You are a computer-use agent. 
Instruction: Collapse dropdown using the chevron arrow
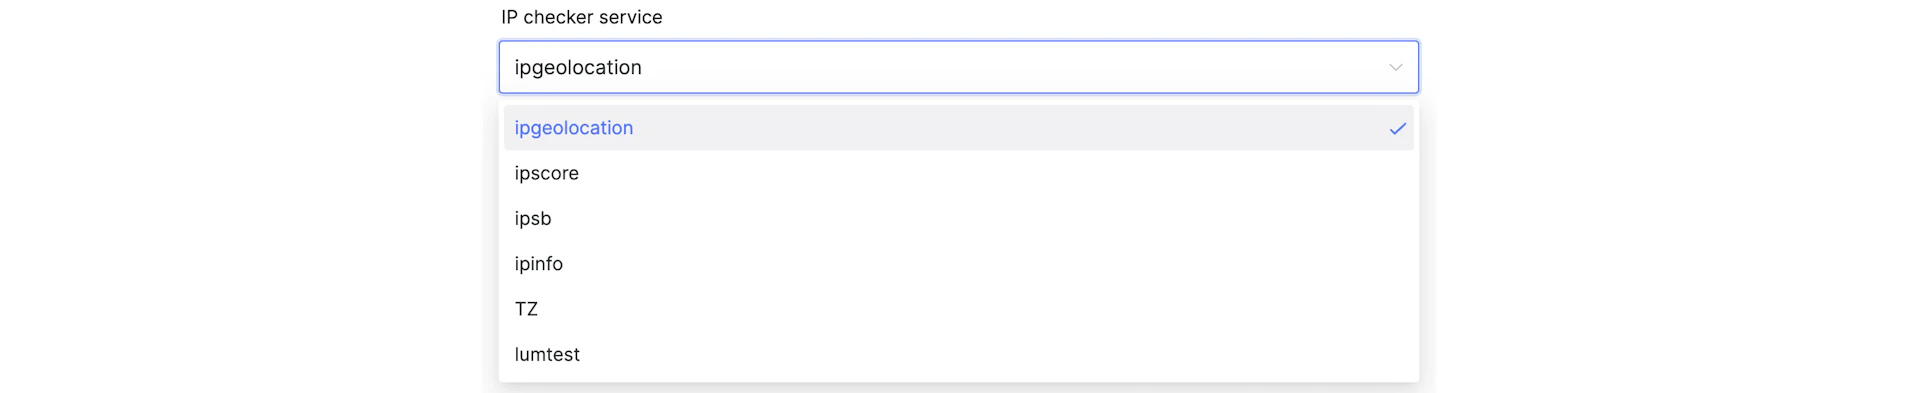pos(1395,67)
